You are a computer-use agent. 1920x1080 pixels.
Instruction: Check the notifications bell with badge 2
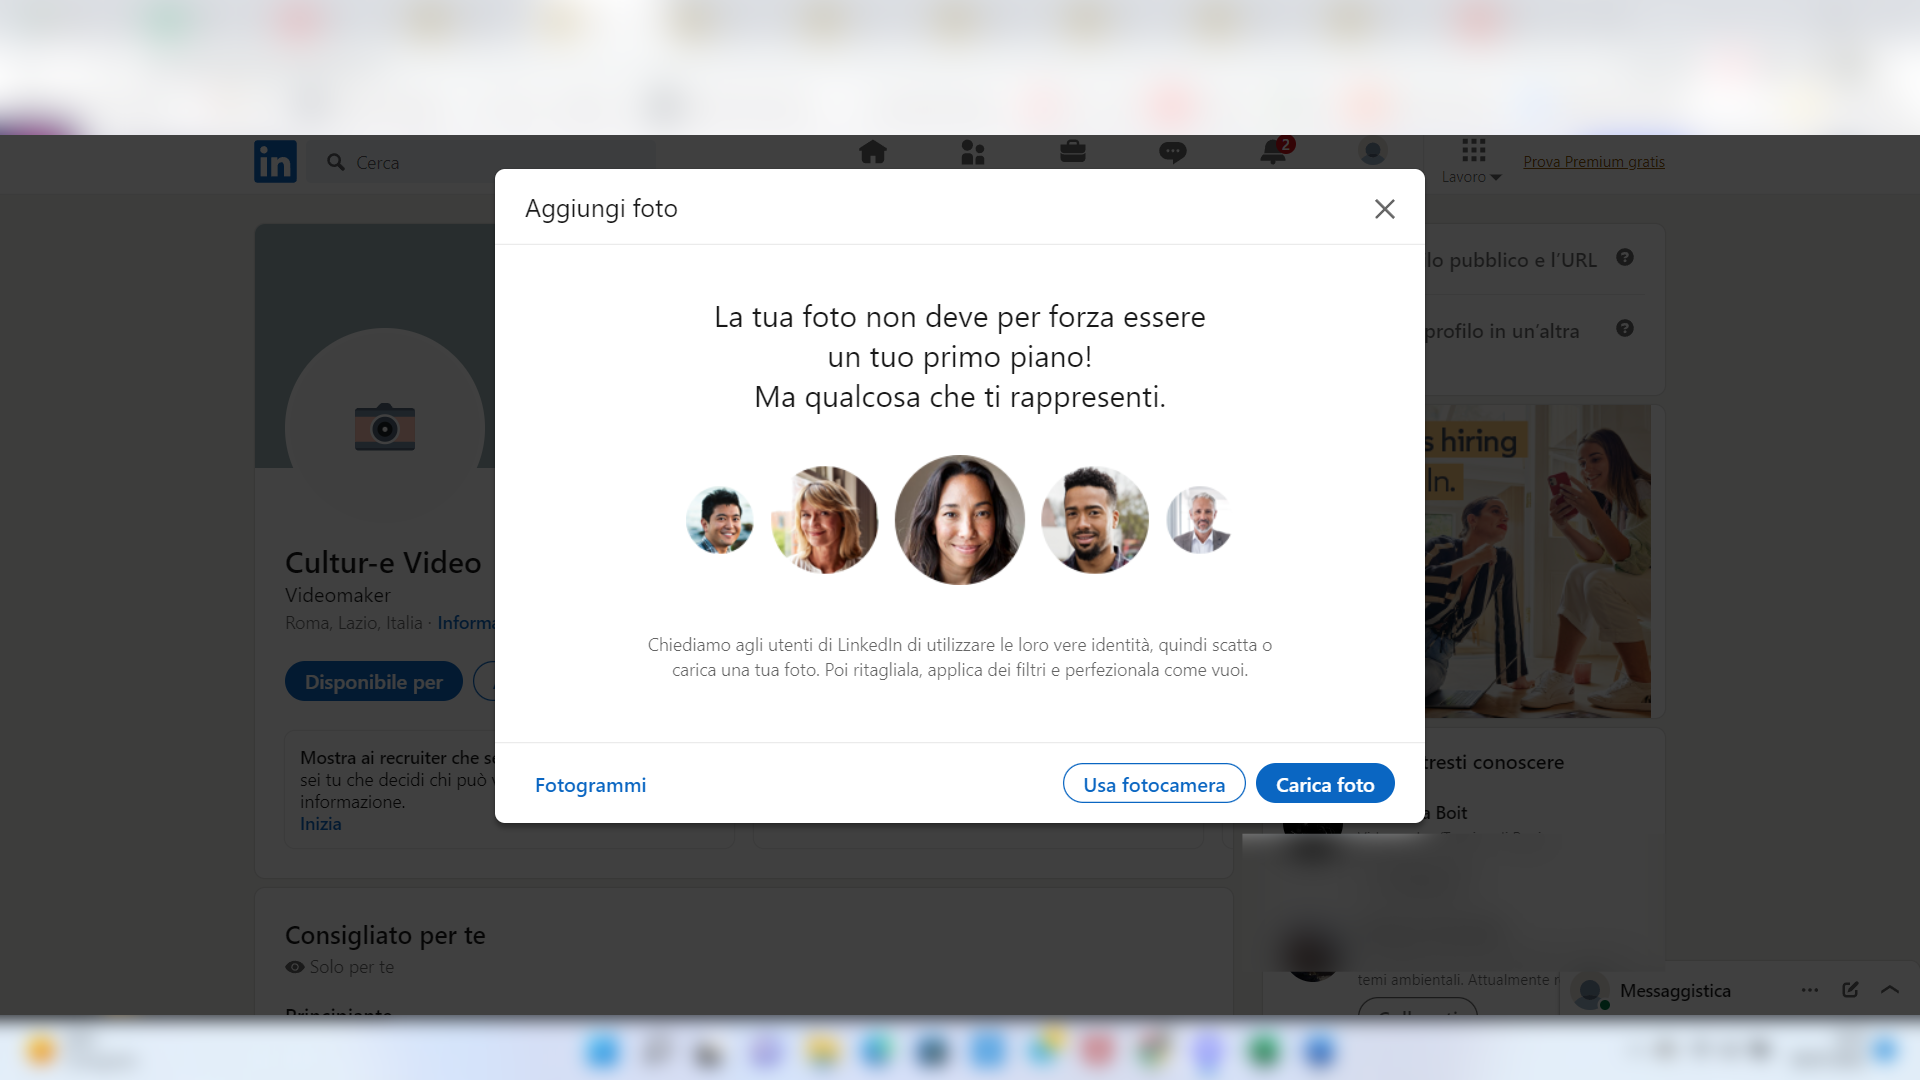point(1272,152)
